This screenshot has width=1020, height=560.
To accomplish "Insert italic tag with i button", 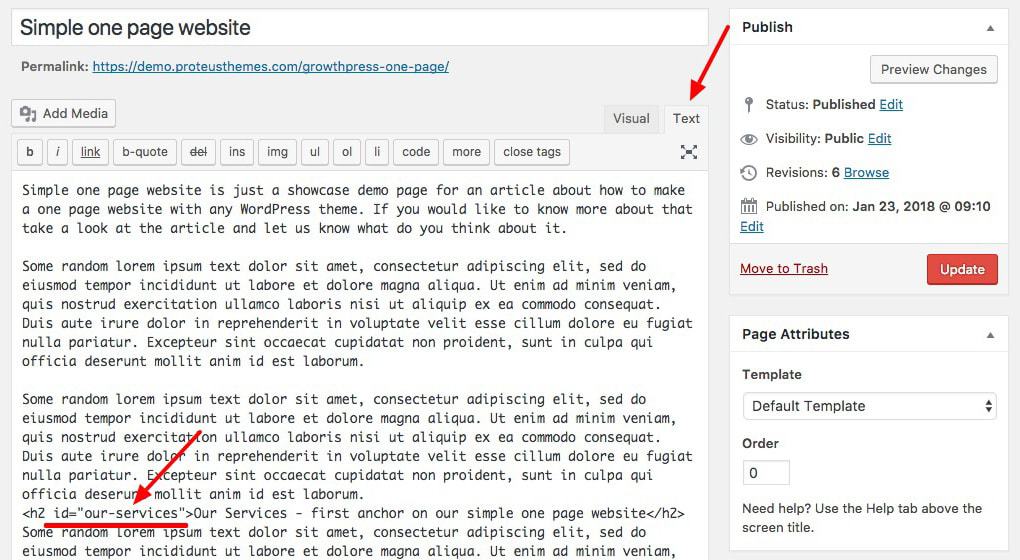I will 57,152.
